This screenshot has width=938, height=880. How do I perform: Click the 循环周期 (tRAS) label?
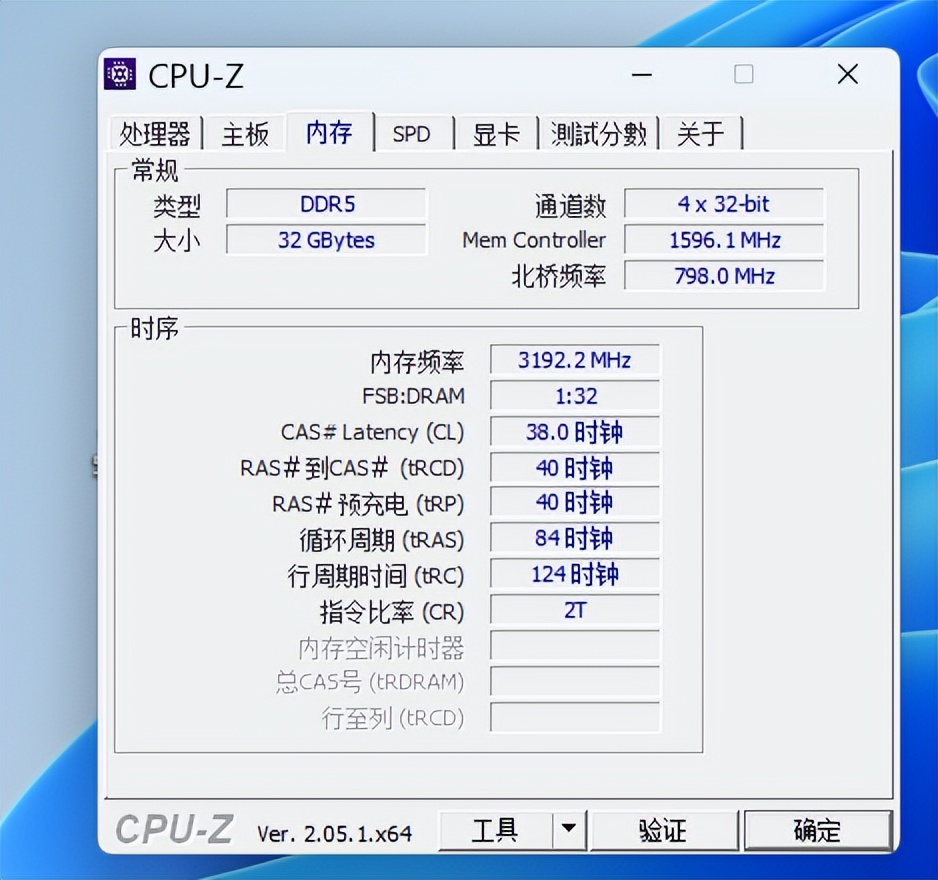pyautogui.click(x=382, y=540)
